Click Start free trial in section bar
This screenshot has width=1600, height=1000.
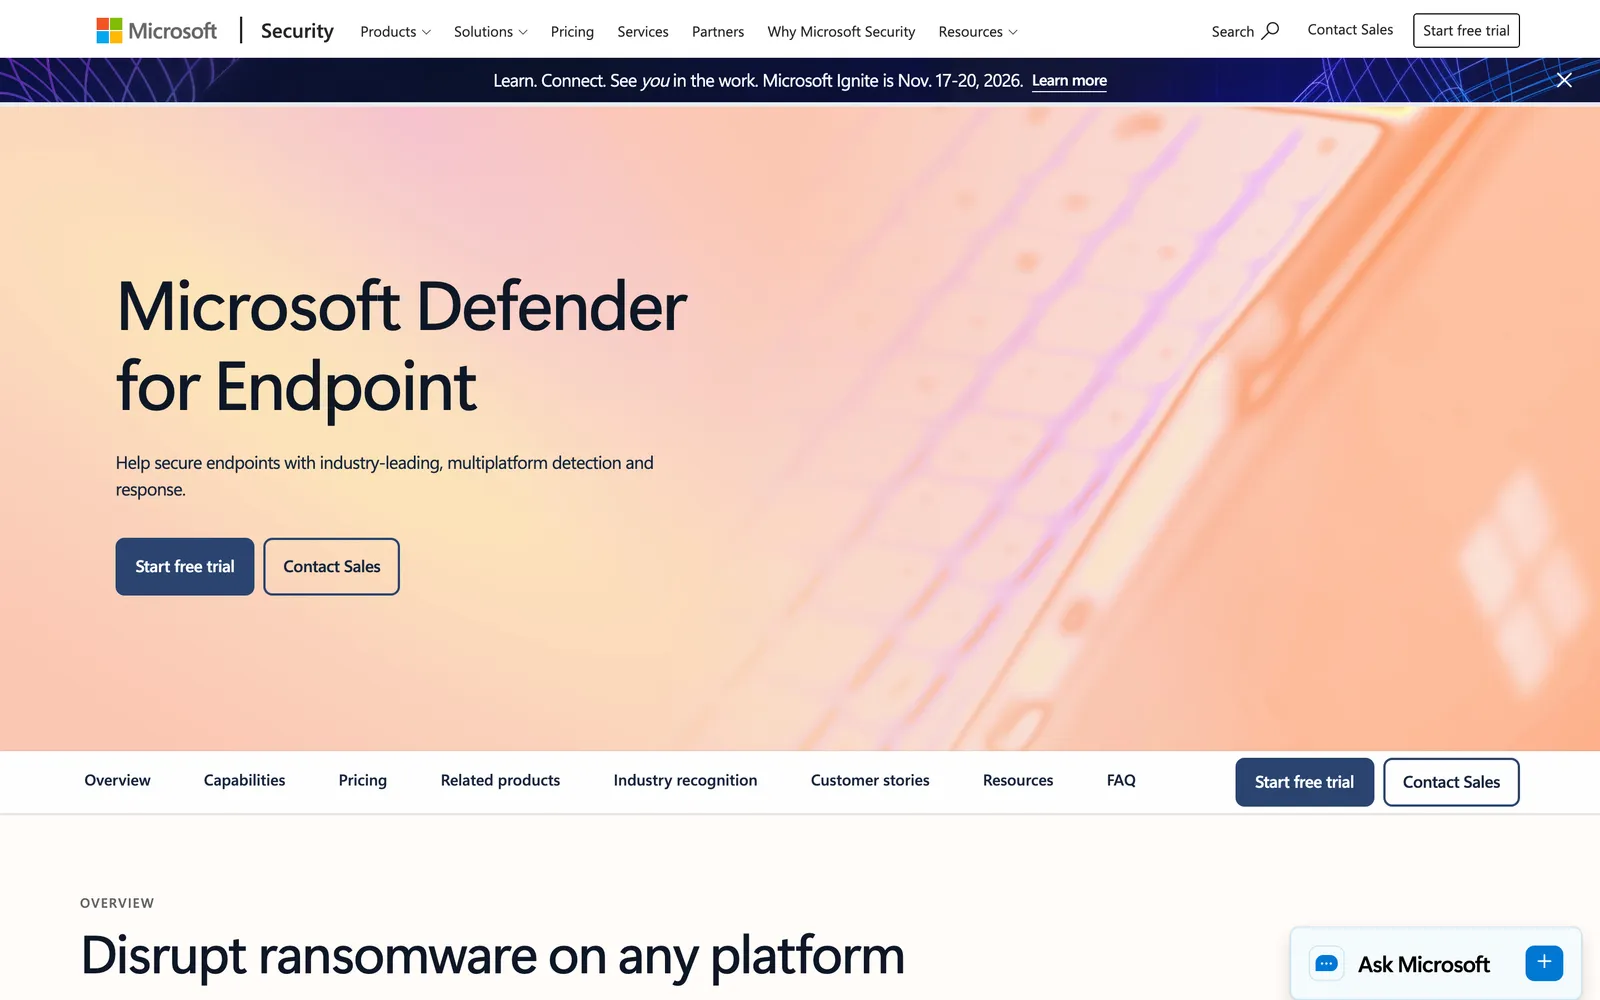point(1304,782)
